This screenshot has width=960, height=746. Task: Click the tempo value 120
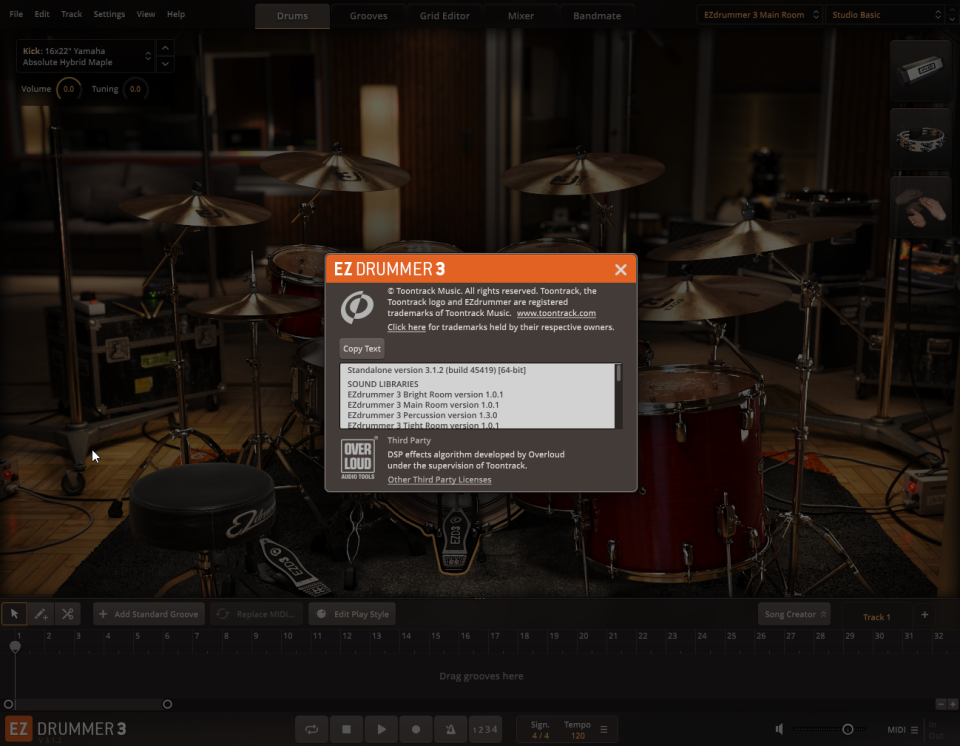coord(577,736)
